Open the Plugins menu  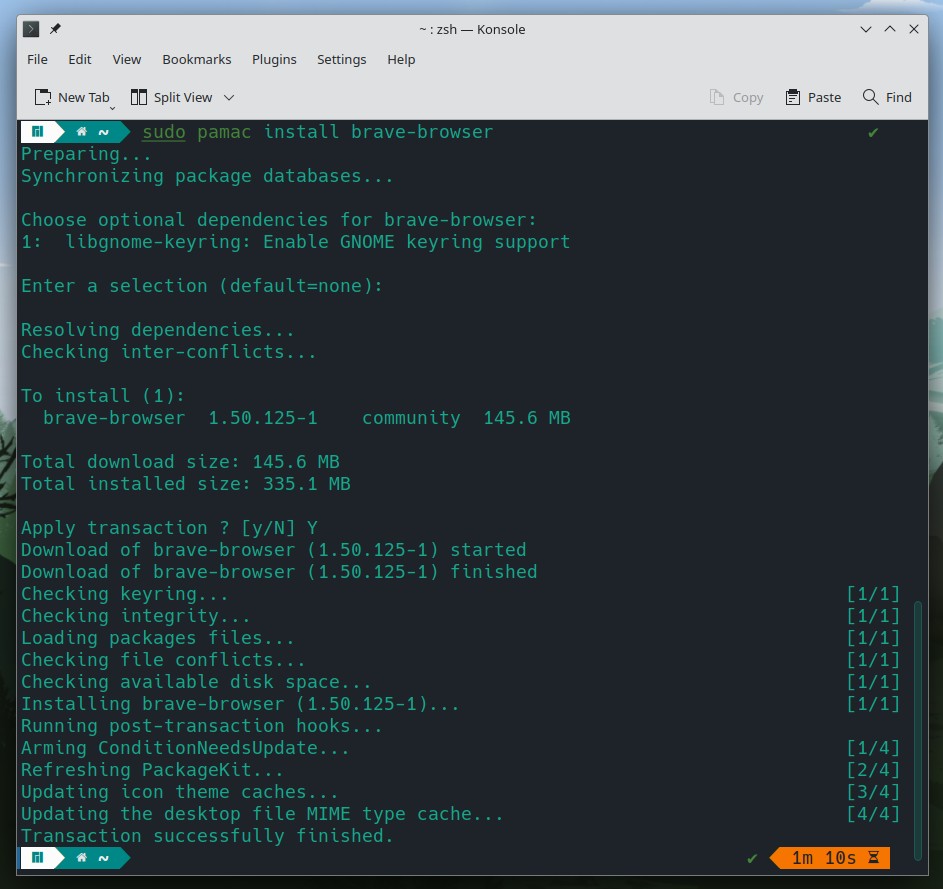274,60
